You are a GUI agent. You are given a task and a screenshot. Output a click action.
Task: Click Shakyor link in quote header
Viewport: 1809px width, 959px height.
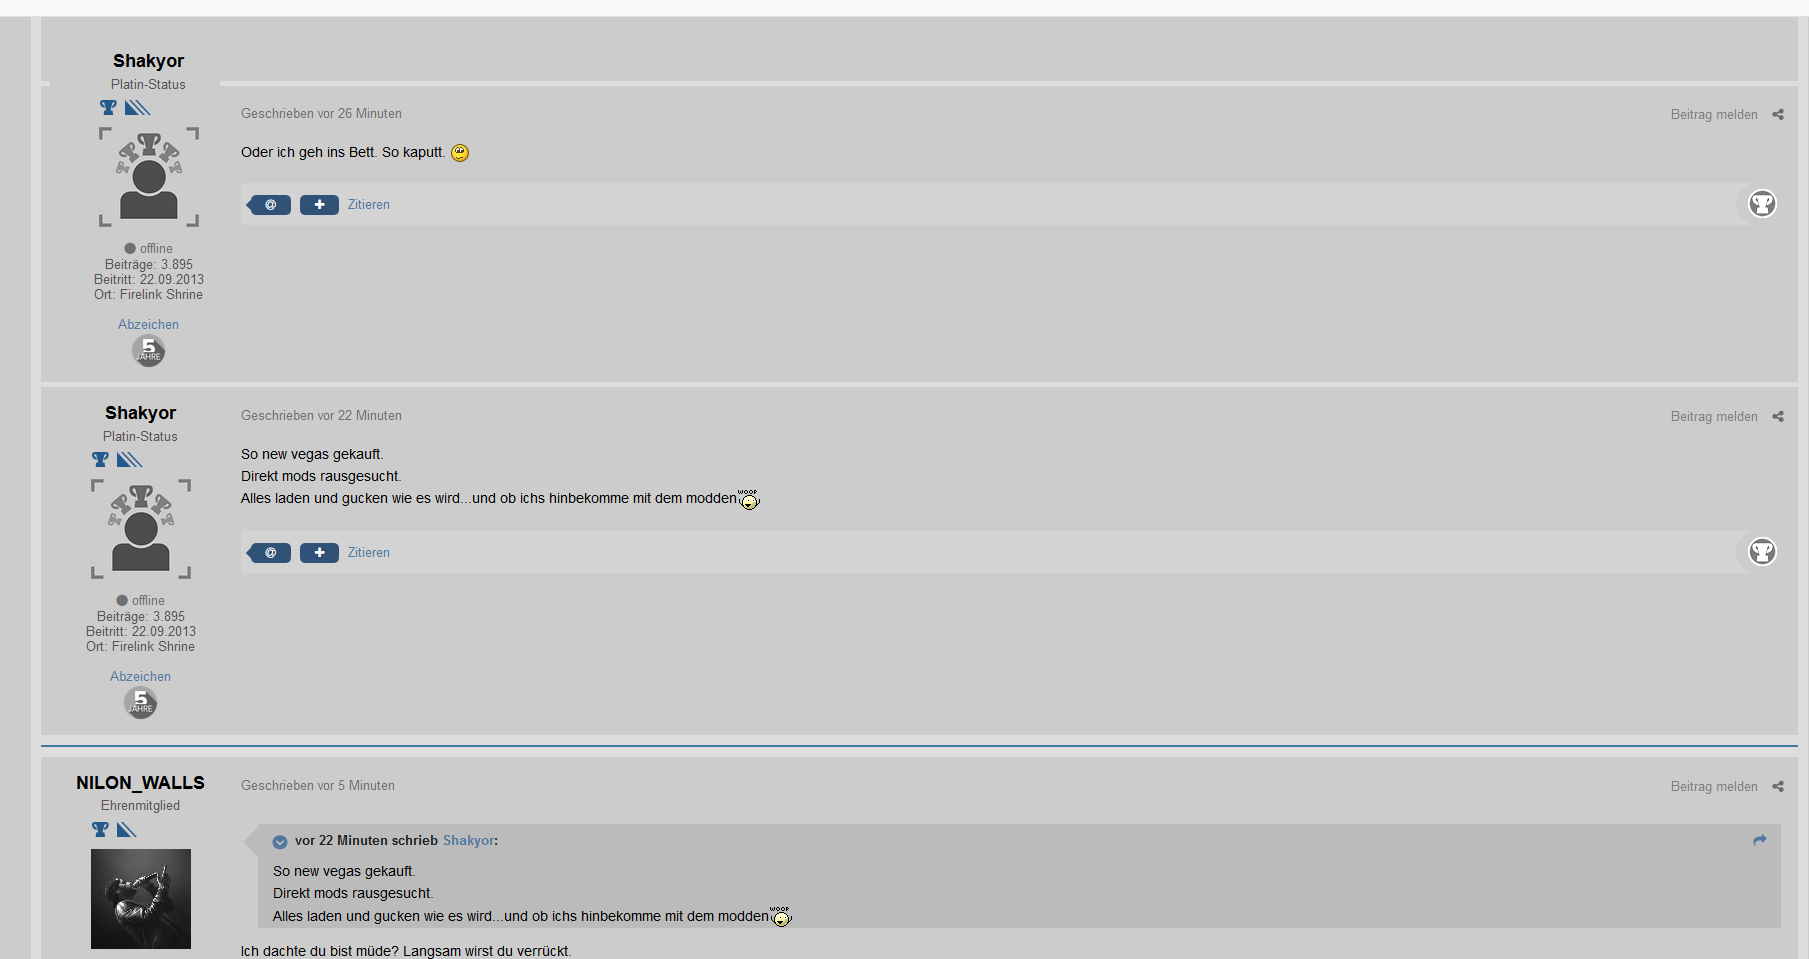(468, 841)
